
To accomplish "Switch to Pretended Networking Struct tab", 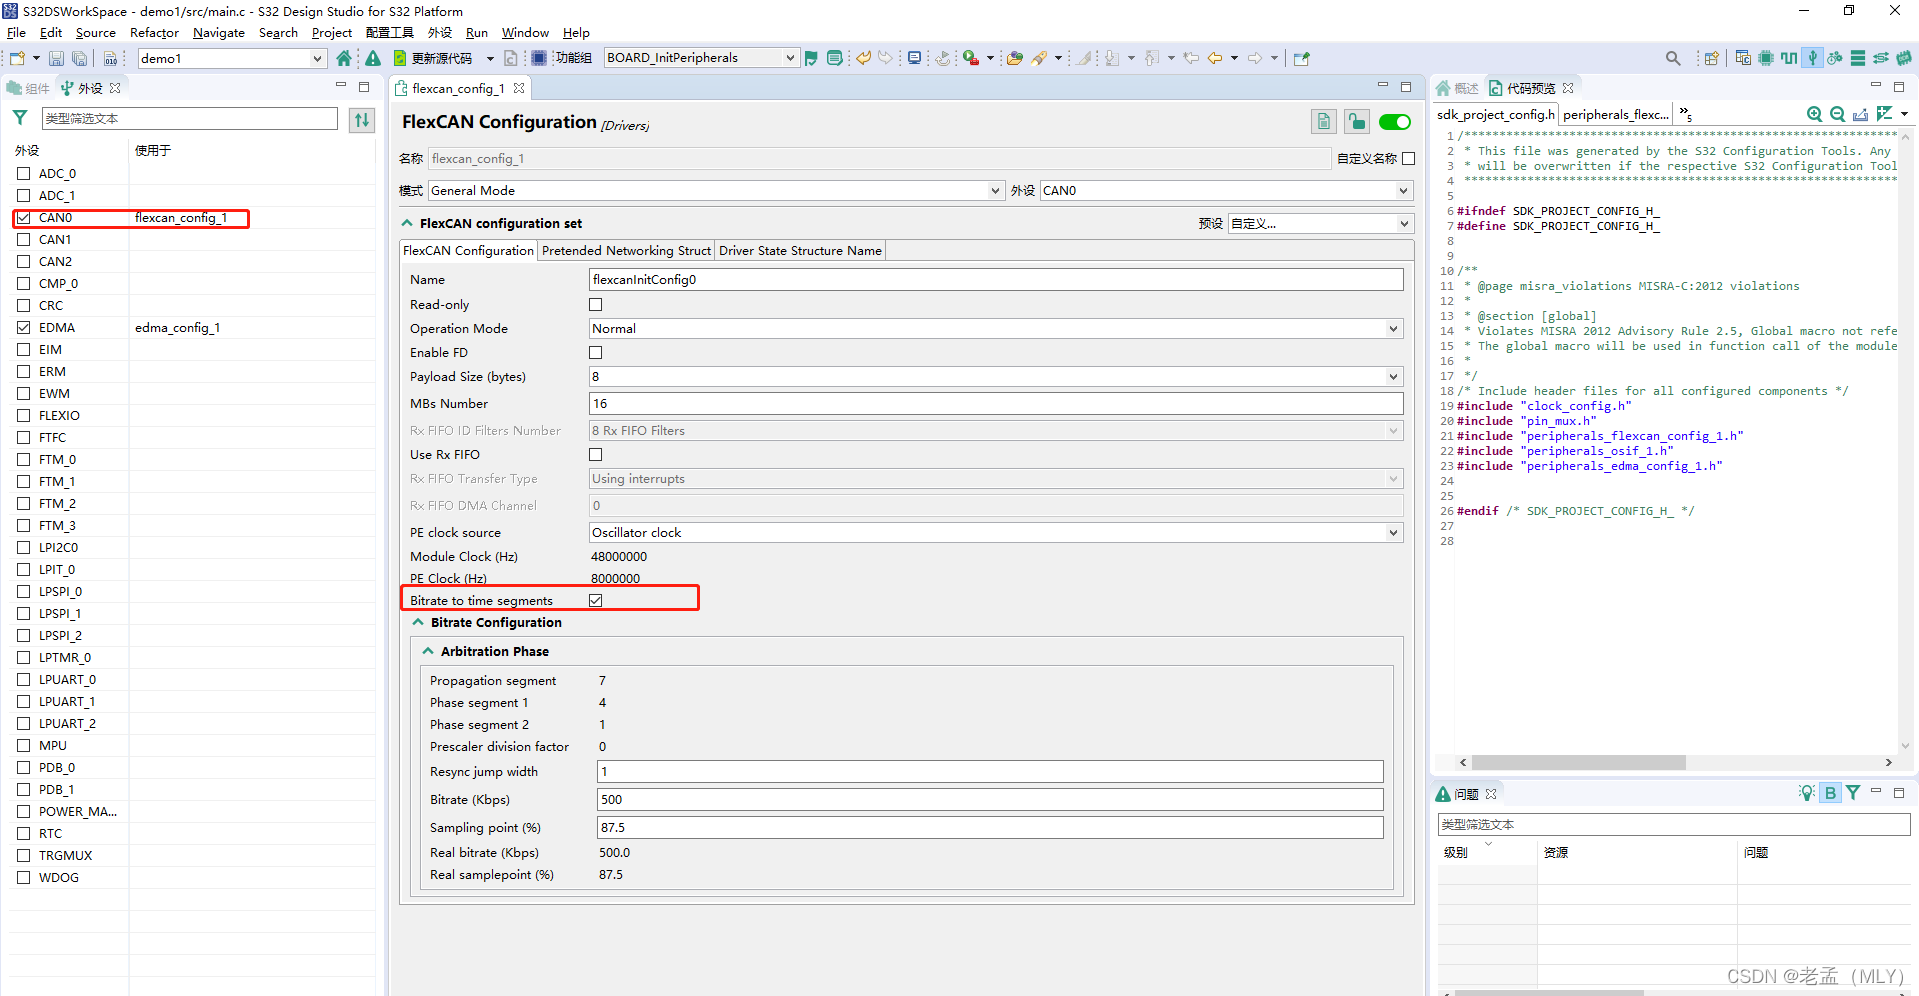I will [x=626, y=250].
